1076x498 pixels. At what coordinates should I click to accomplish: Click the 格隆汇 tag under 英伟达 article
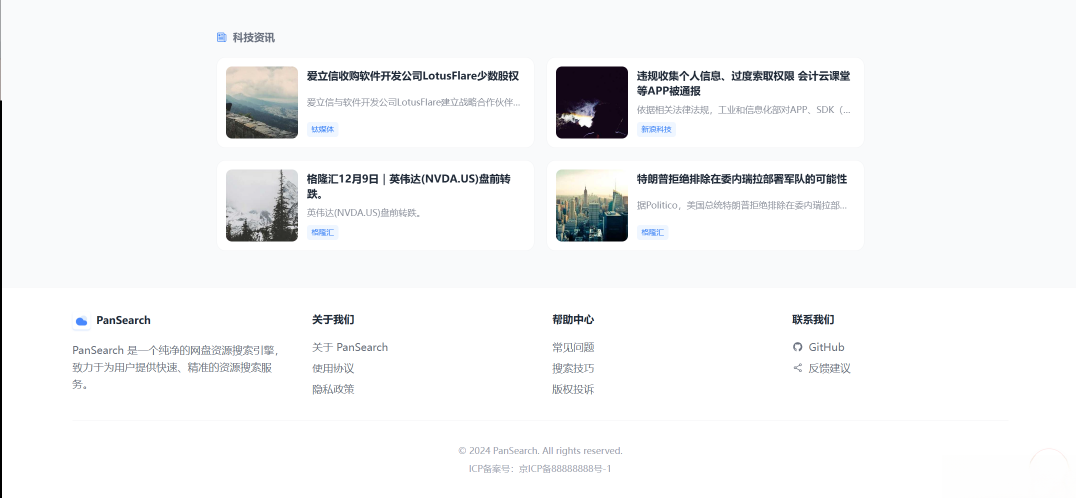[323, 232]
